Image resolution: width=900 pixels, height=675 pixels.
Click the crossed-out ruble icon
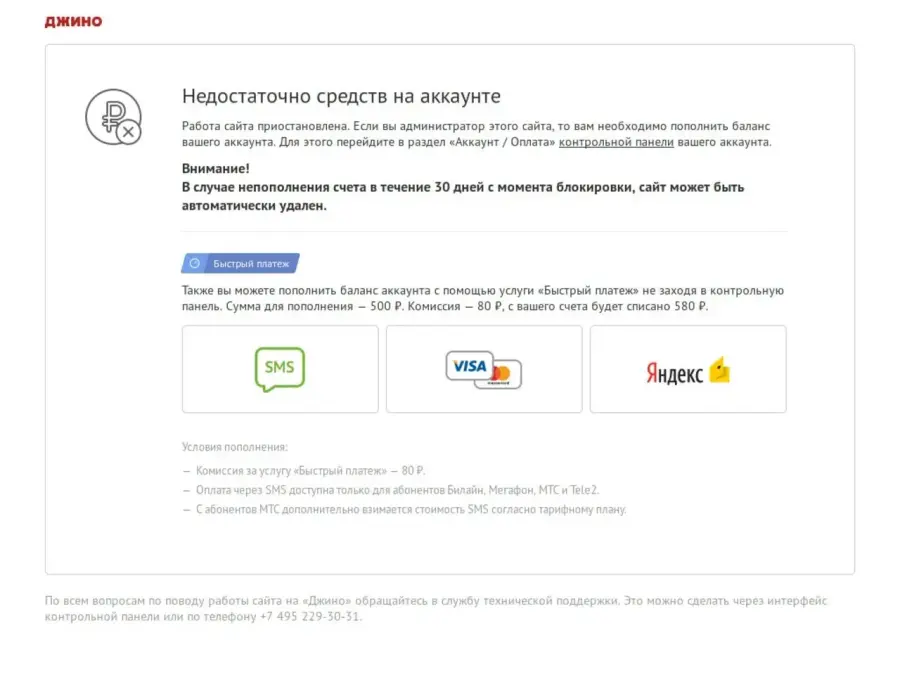tap(113, 118)
